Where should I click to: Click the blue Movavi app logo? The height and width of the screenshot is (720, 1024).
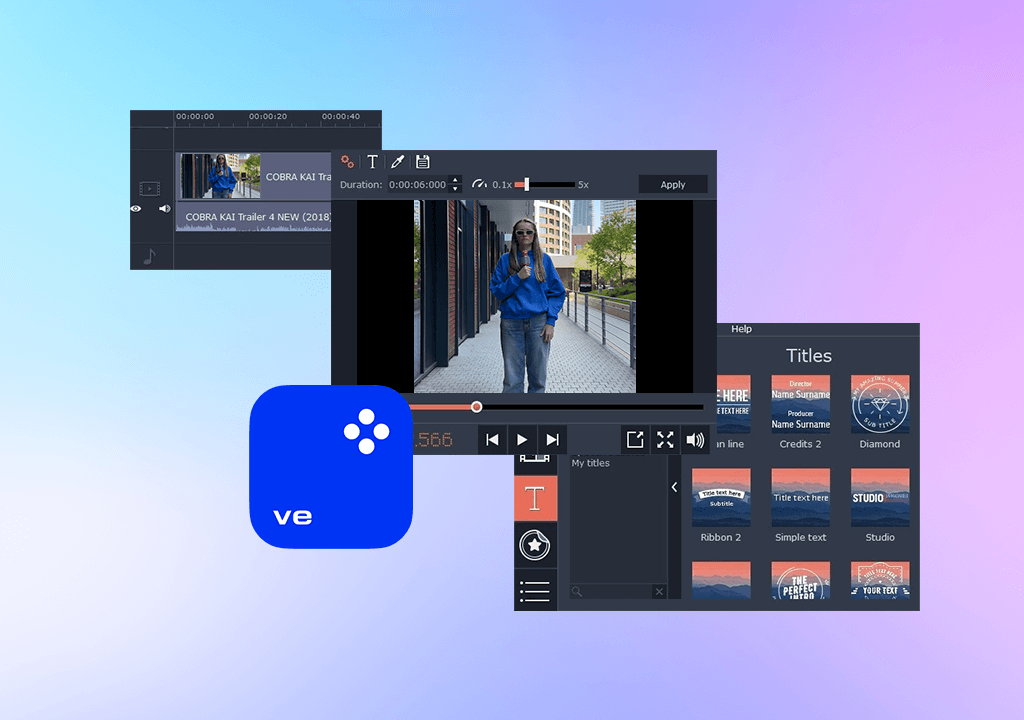click(330, 466)
